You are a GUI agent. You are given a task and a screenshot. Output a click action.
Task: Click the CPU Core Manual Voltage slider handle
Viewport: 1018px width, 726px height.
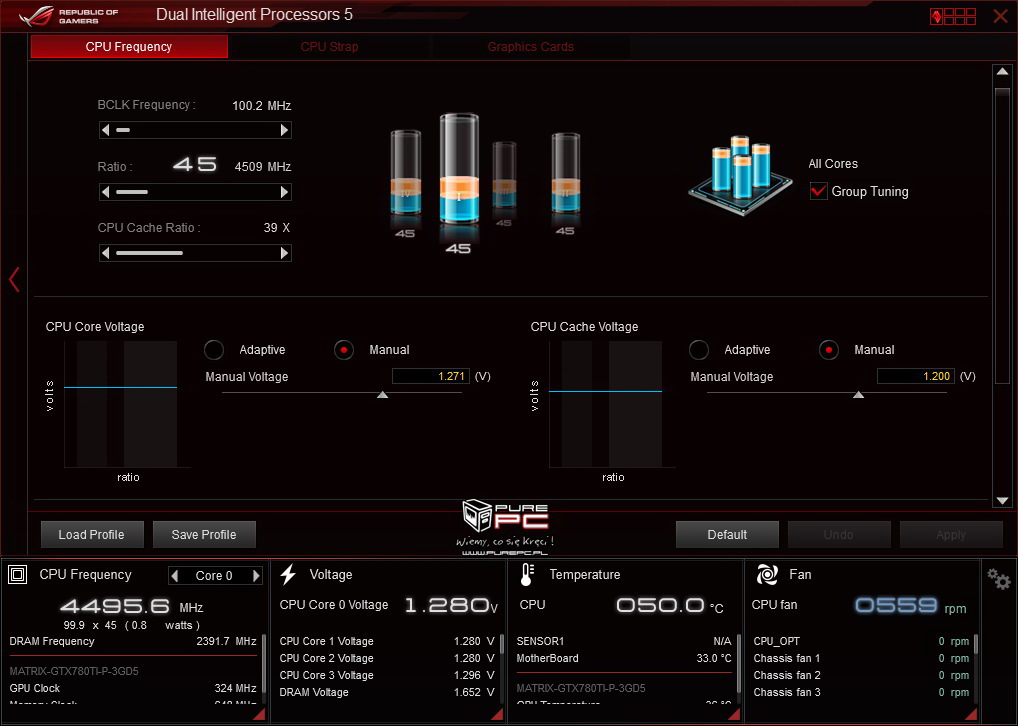pos(382,395)
